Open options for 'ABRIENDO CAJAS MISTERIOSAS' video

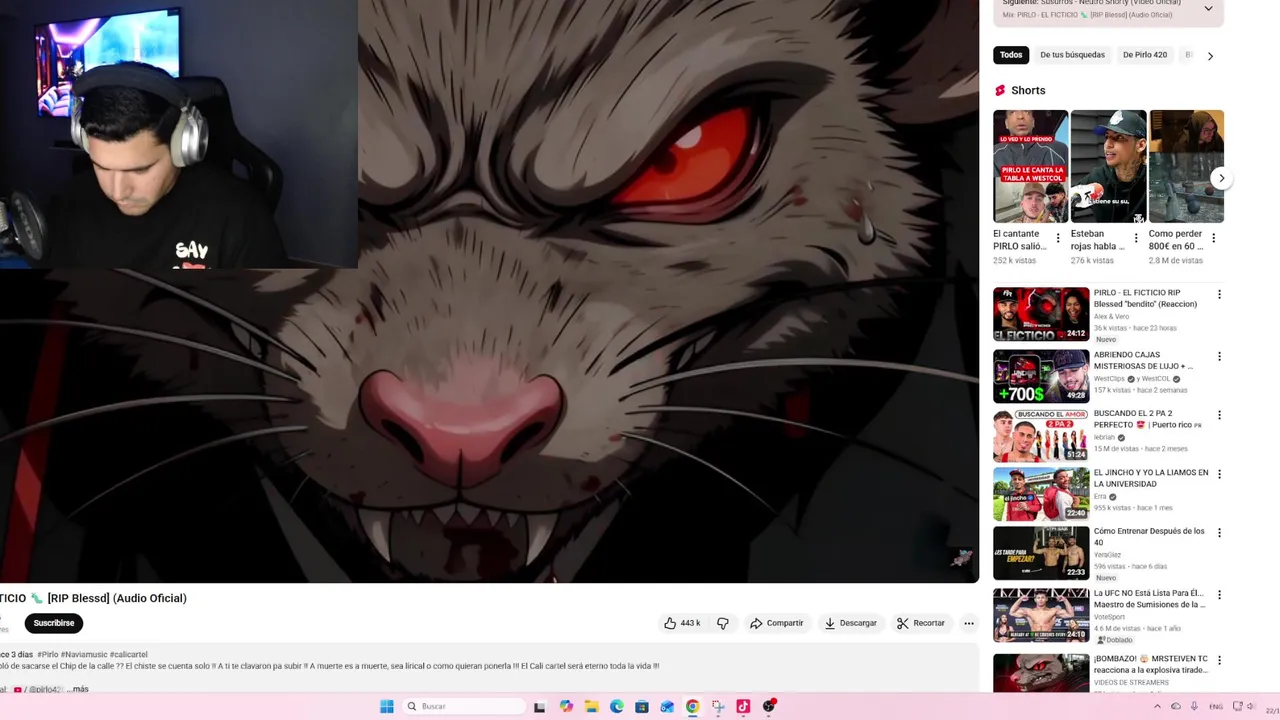(1219, 356)
